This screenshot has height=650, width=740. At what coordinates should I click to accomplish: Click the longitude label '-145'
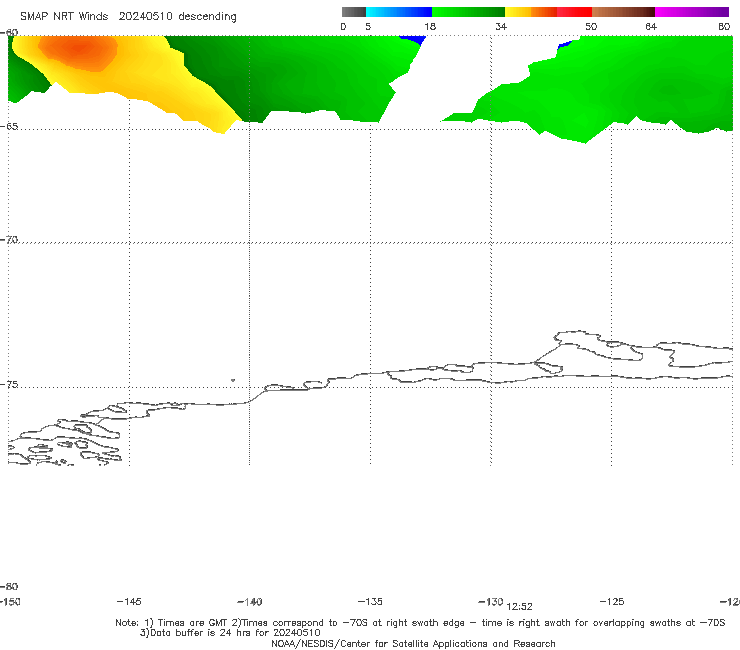(x=129, y=601)
